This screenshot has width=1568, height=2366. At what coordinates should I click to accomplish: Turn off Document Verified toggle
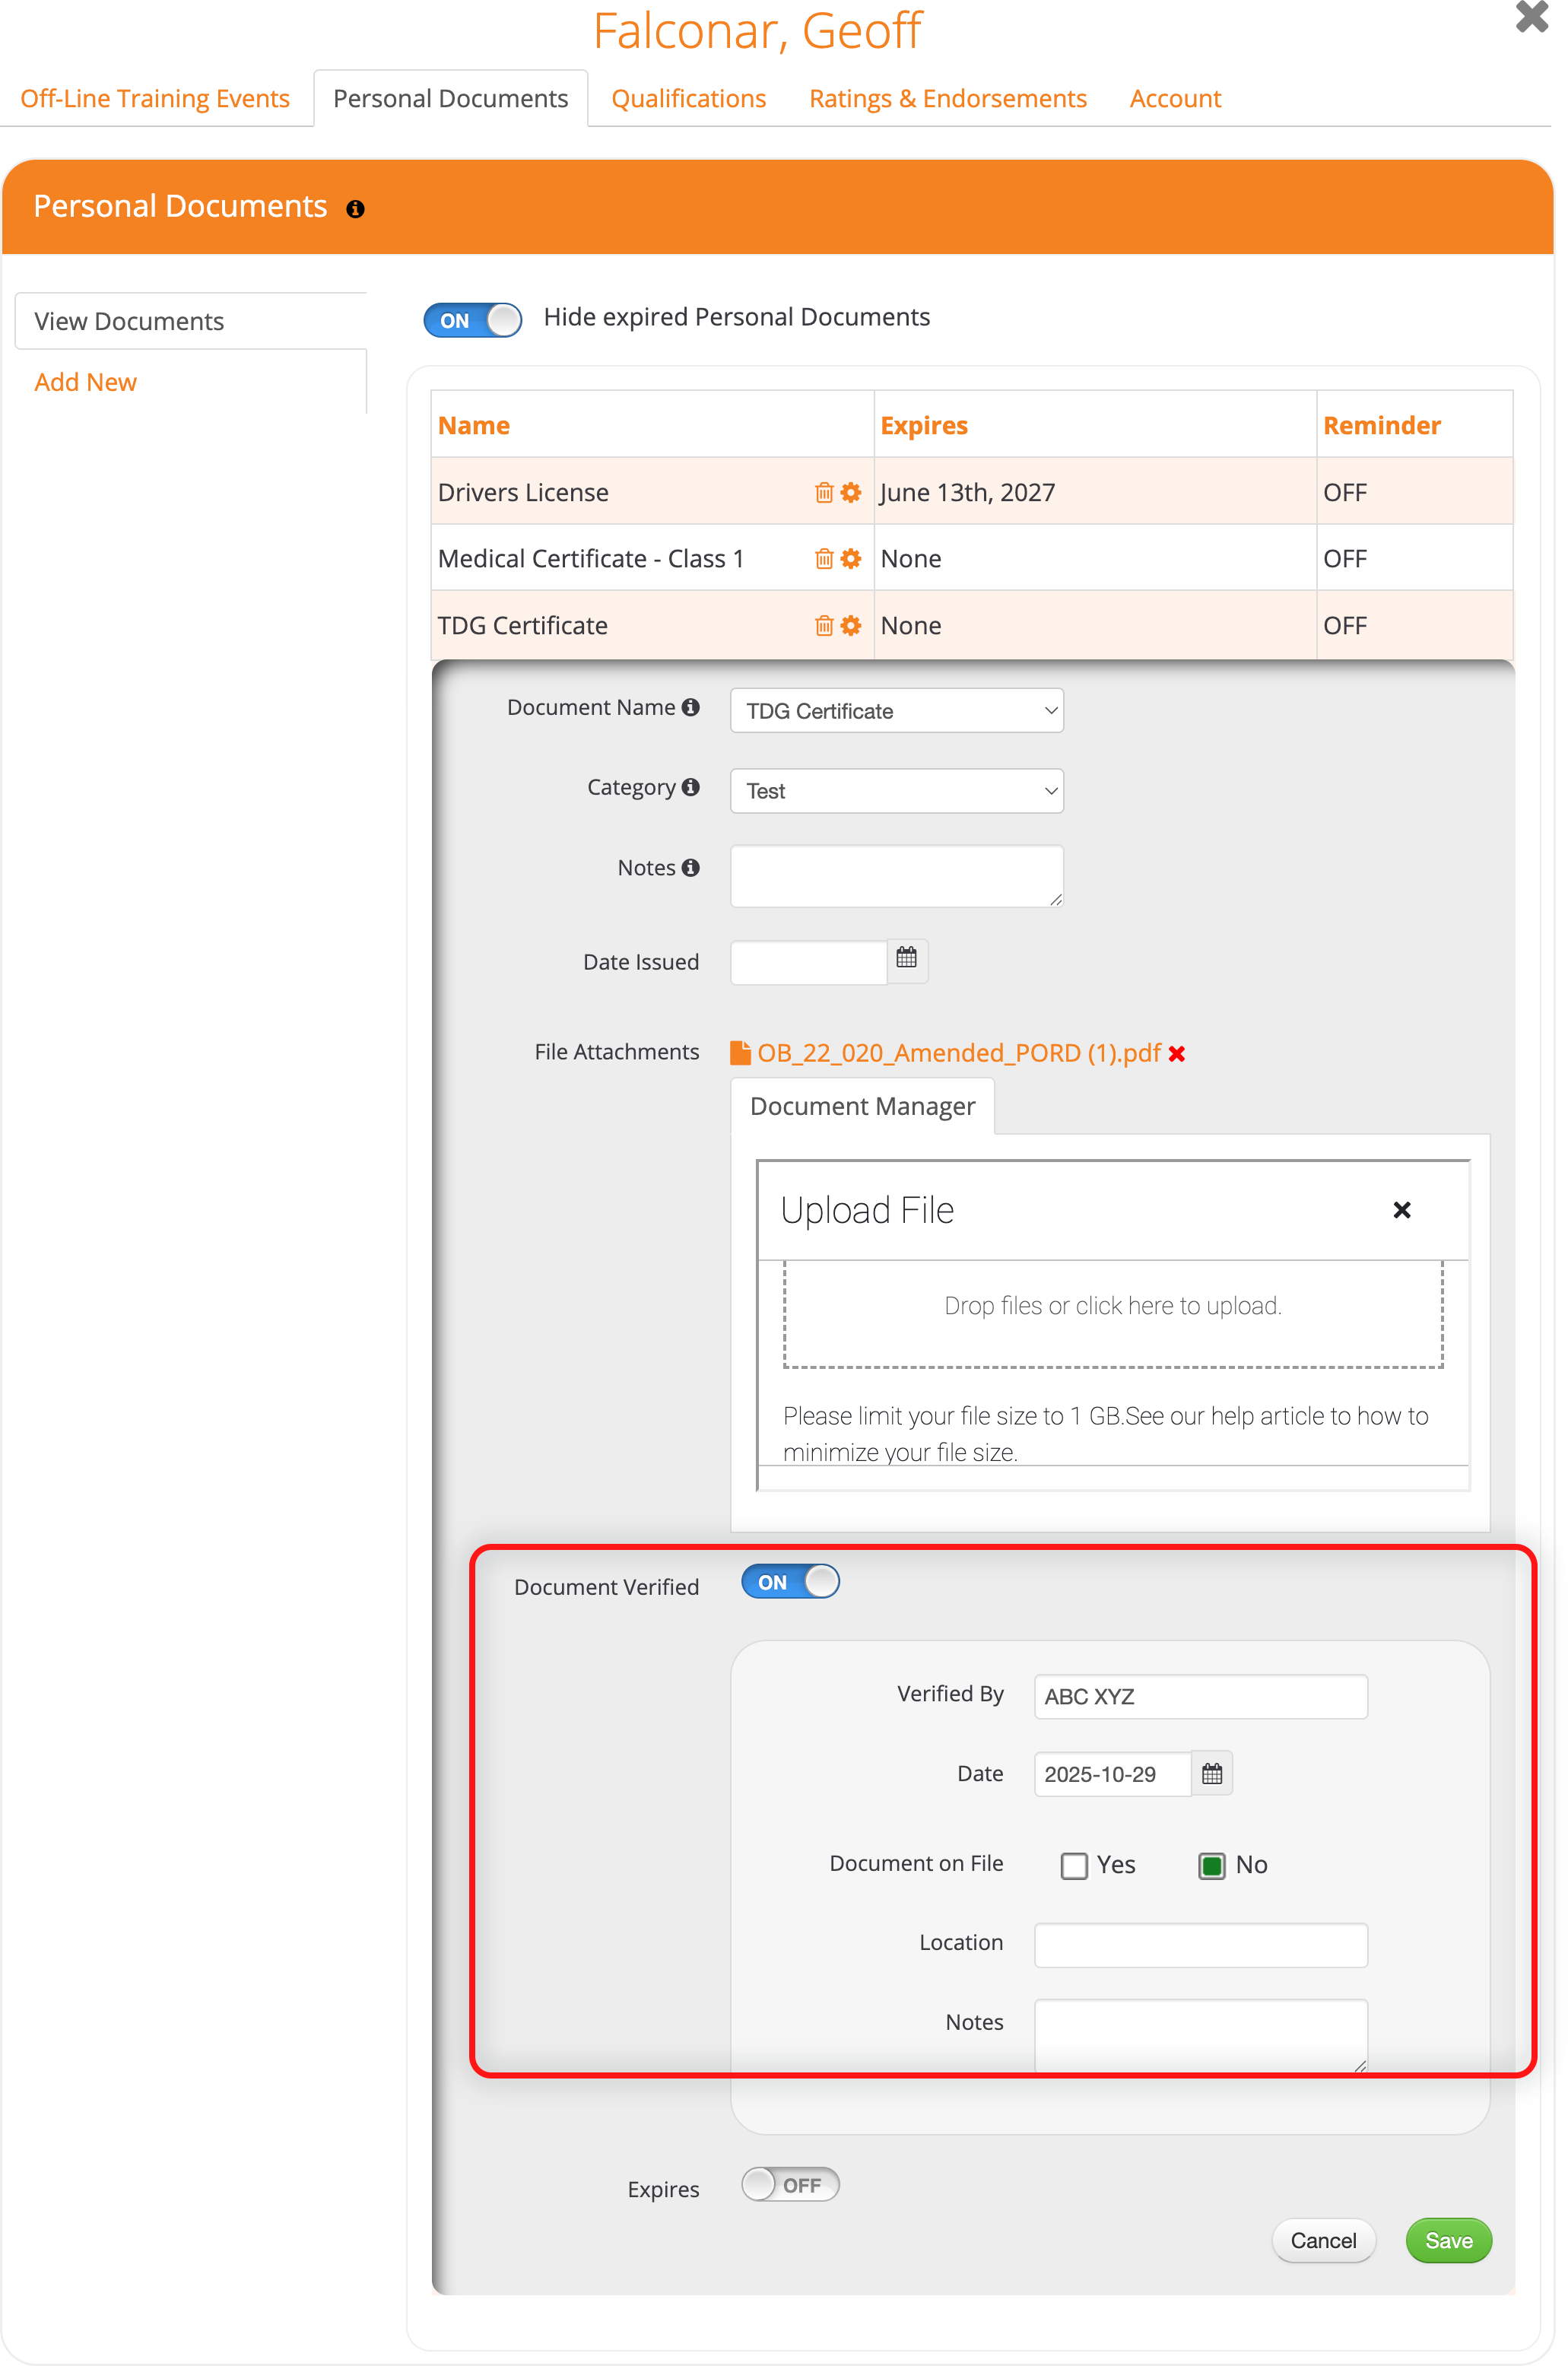[790, 1582]
